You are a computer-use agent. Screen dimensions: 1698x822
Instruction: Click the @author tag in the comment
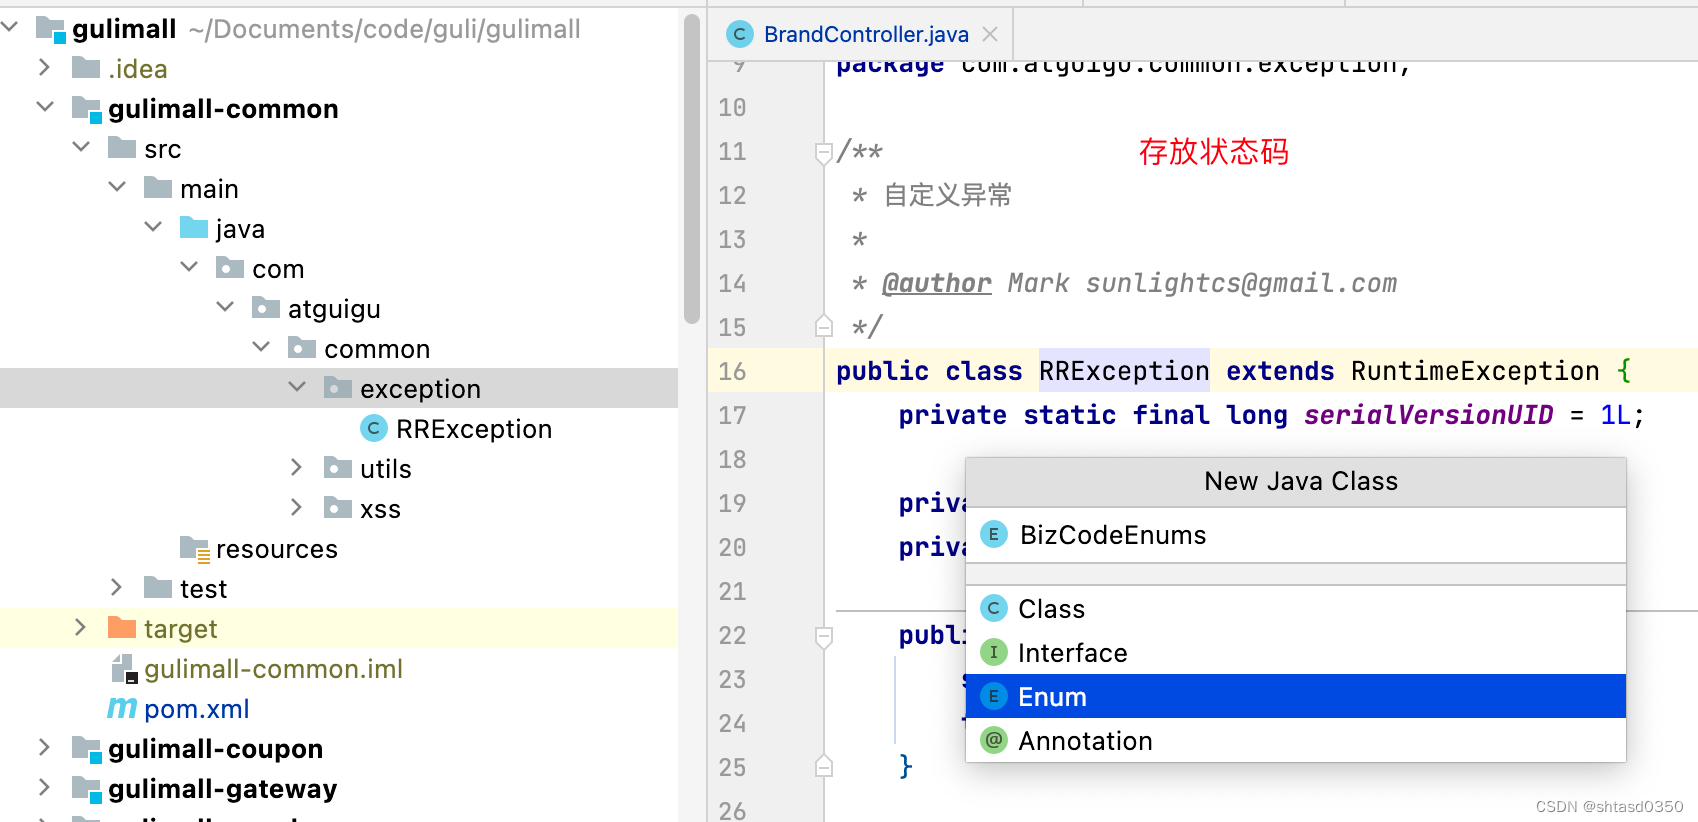coord(937,283)
